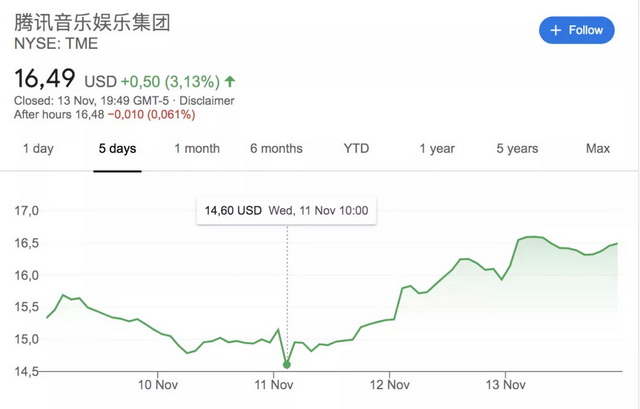Select the Max time range
Screen dimensions: 640x409
[598, 148]
